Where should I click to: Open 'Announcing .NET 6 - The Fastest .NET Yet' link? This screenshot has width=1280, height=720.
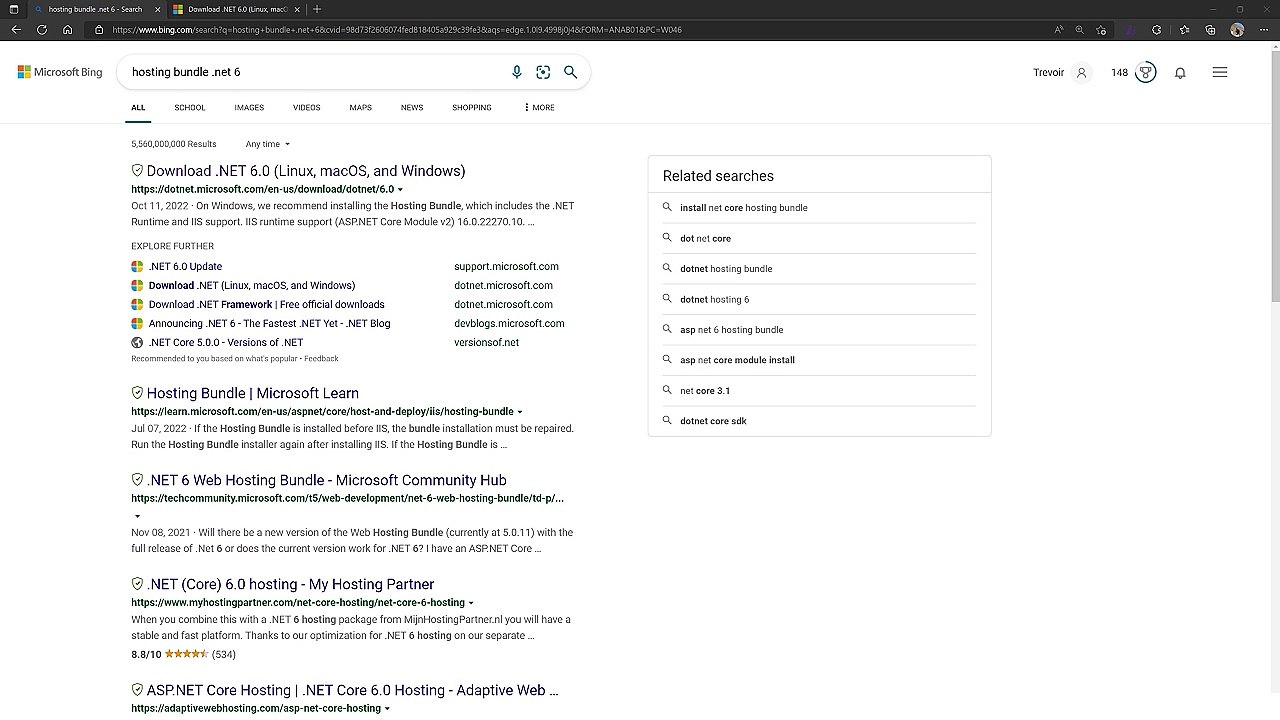point(269,323)
